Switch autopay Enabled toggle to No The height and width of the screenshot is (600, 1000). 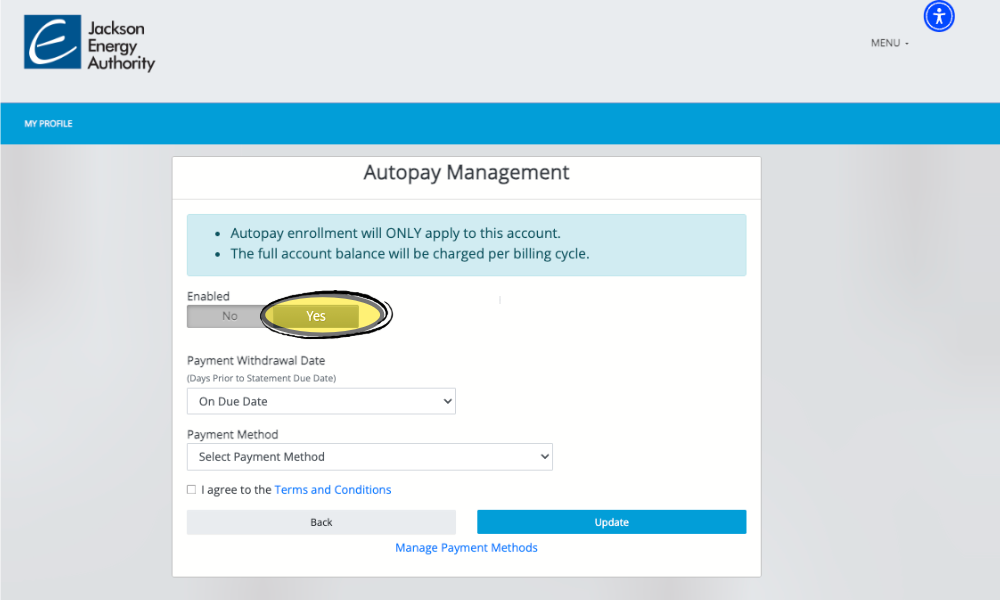coord(229,316)
